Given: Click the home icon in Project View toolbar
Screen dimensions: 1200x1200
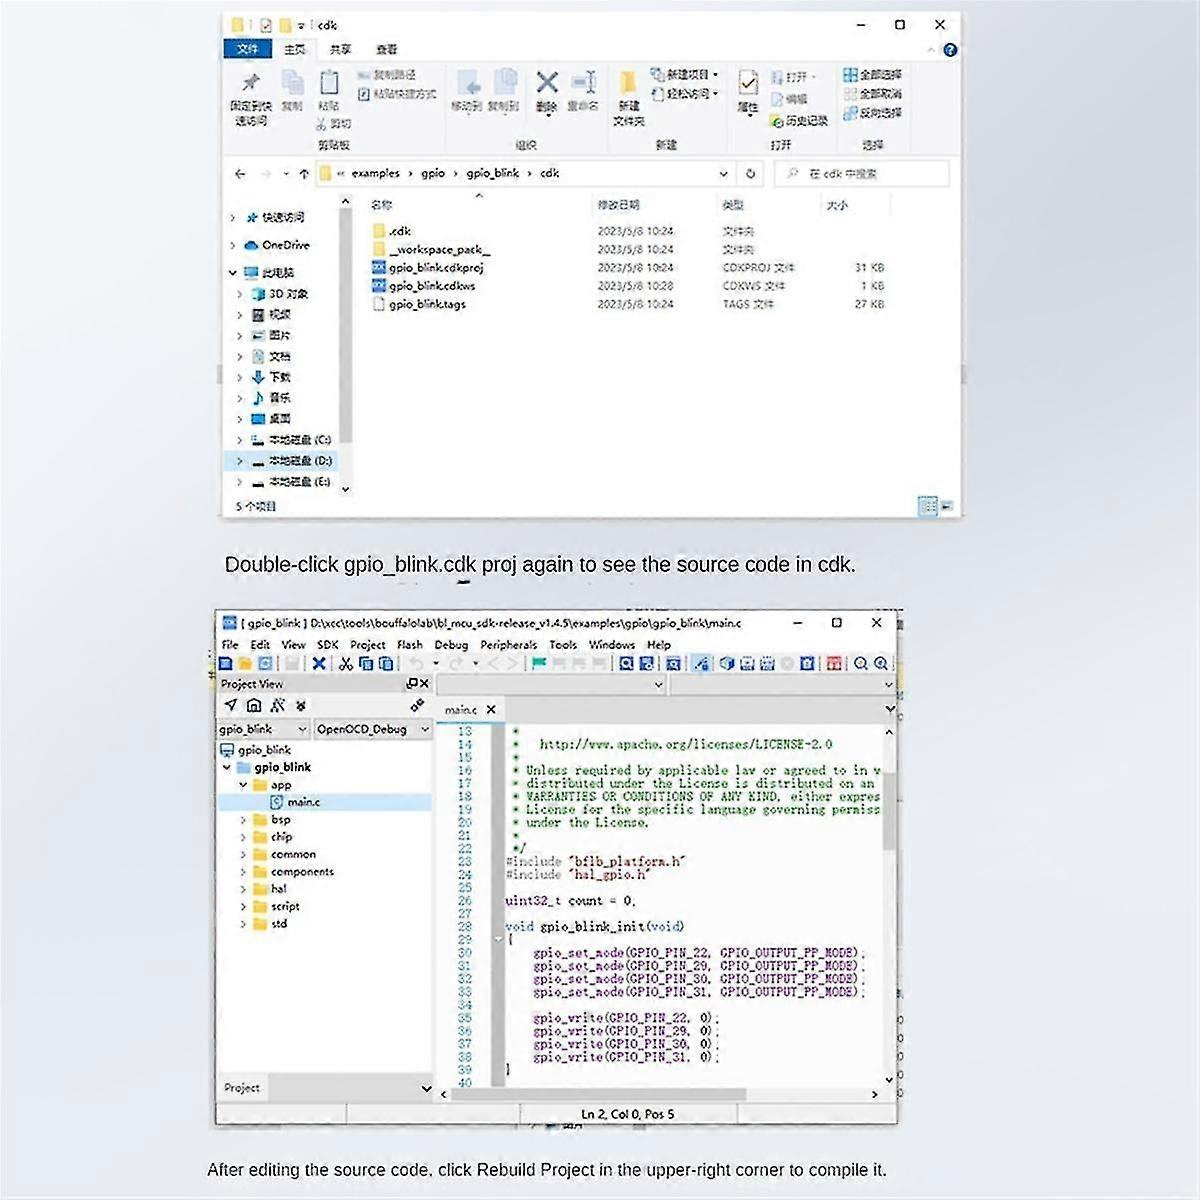Looking at the screenshot, I should click(x=254, y=706).
